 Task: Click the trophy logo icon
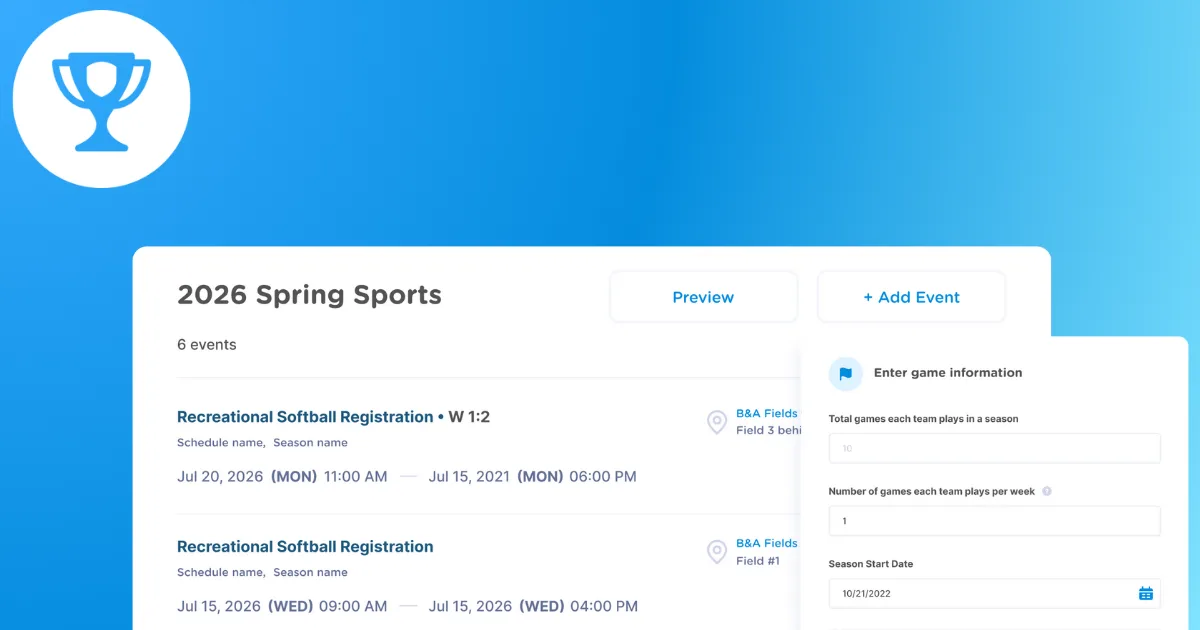tap(100, 98)
